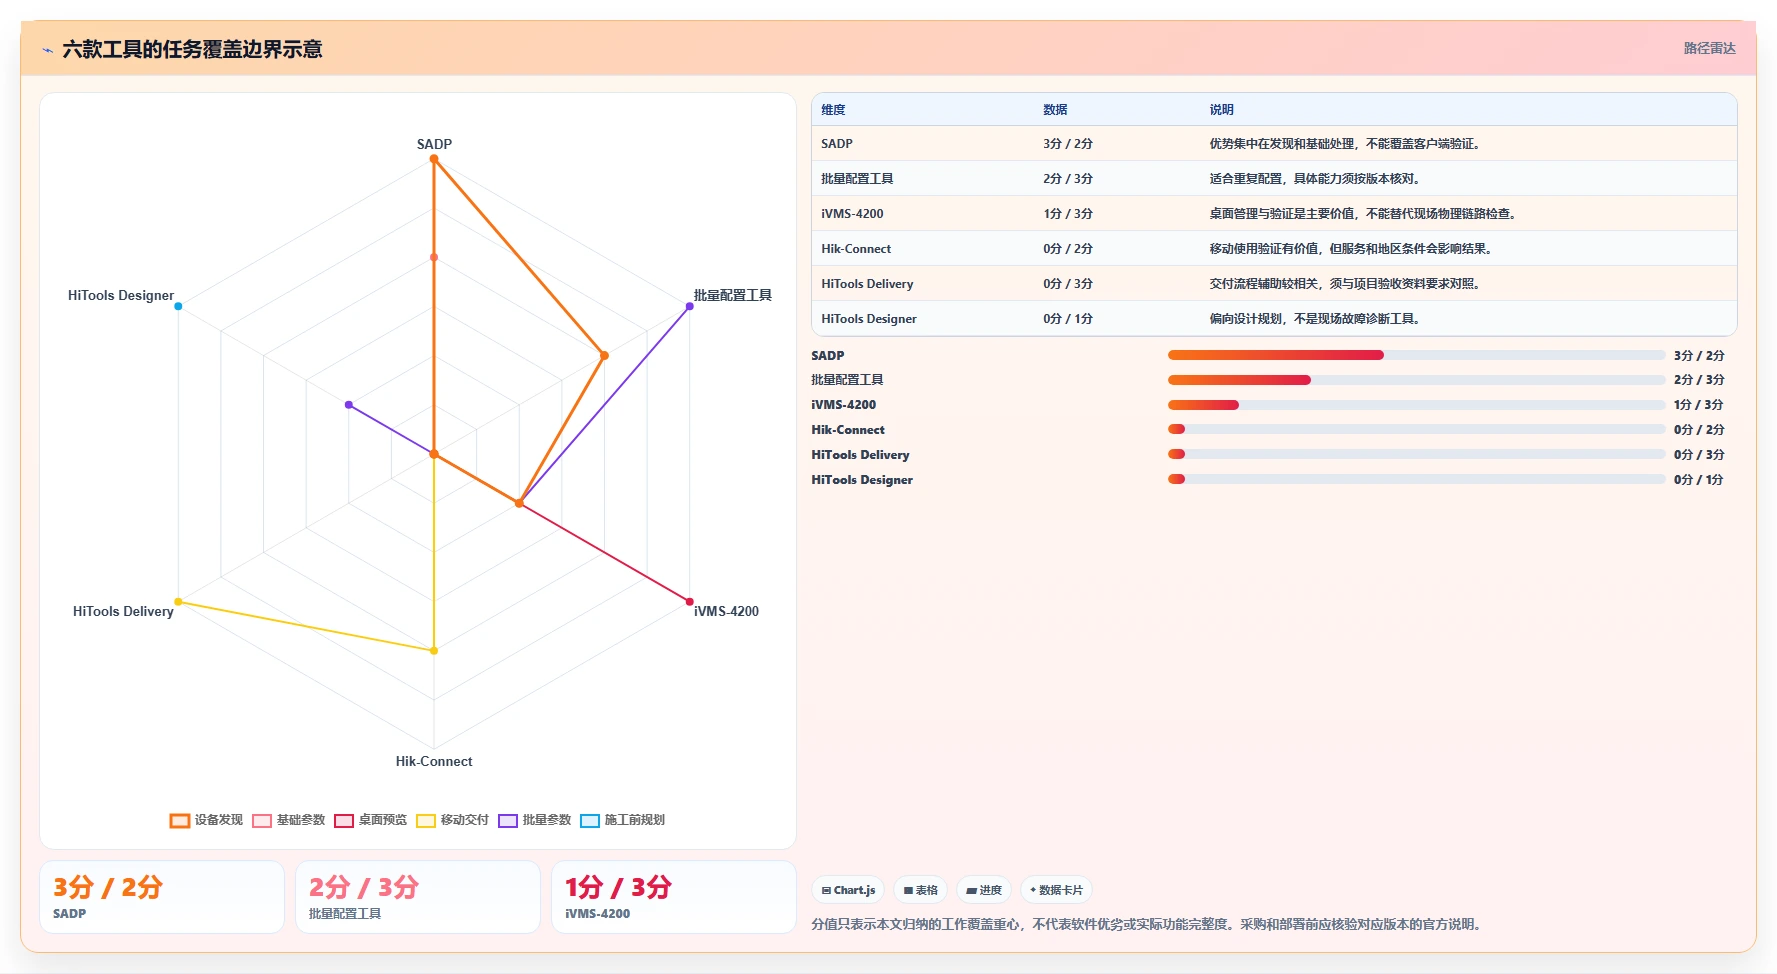Click the HiTools Delivery progress bar
The image size is (1777, 974).
point(1416,454)
